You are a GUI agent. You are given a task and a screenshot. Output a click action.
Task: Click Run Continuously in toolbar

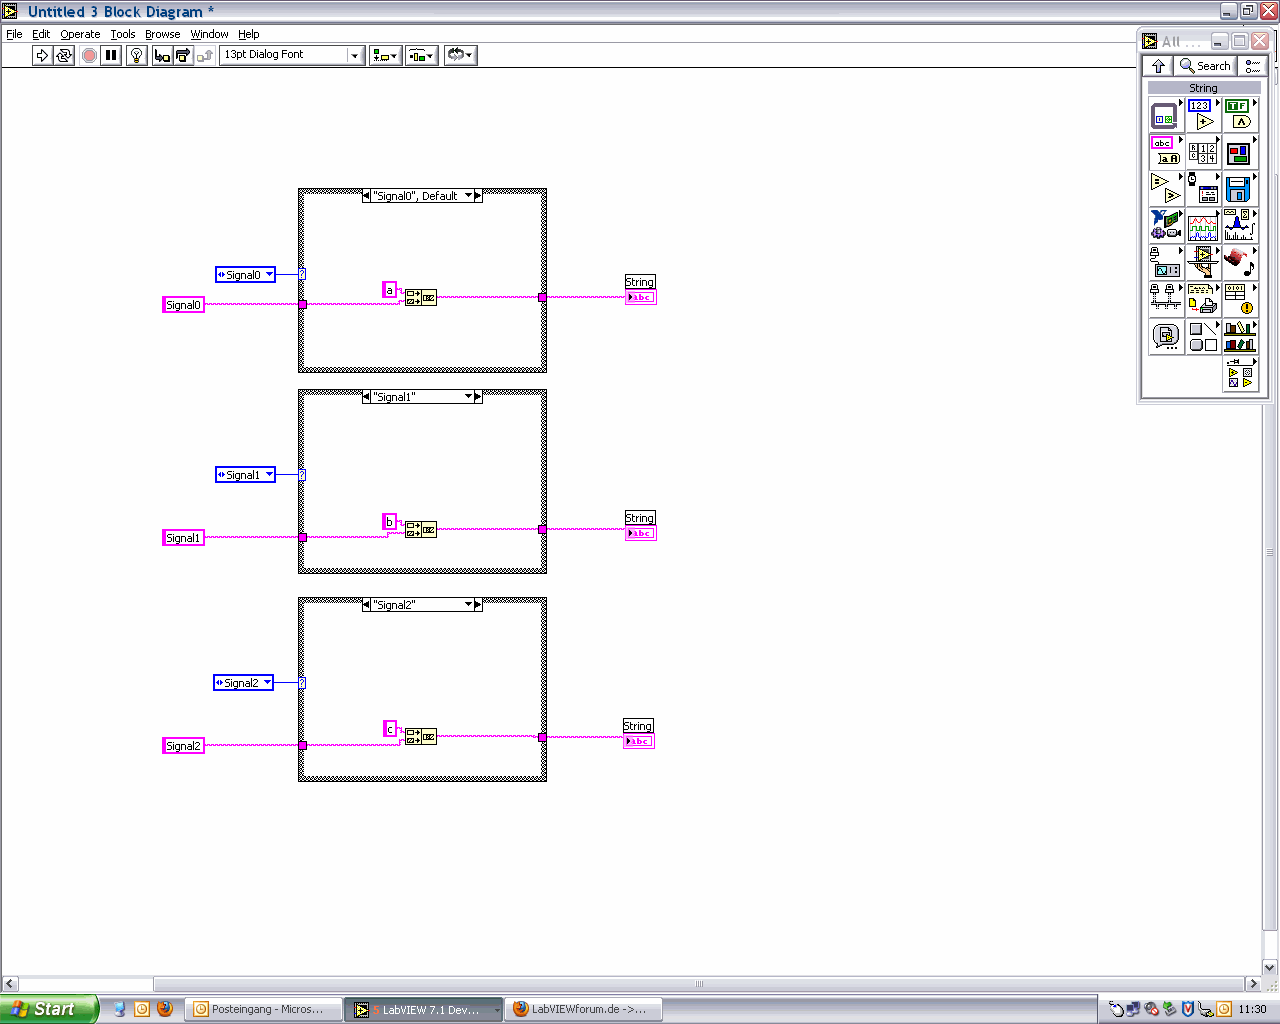click(64, 55)
